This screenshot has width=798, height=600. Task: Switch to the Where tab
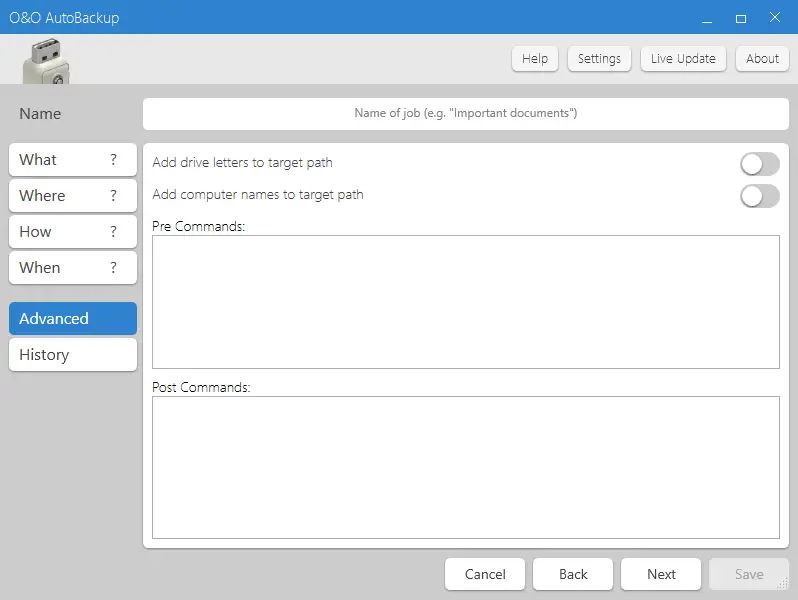73,195
